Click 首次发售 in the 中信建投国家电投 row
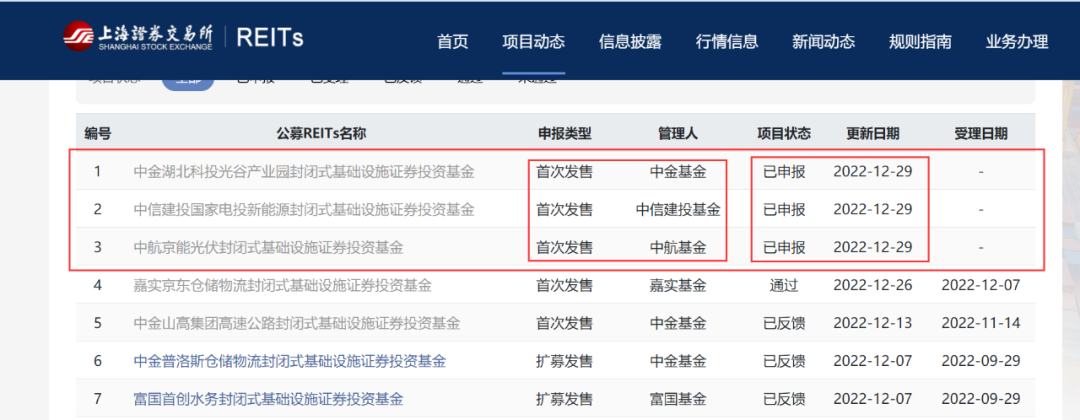This screenshot has width=1080, height=420. coord(564,209)
